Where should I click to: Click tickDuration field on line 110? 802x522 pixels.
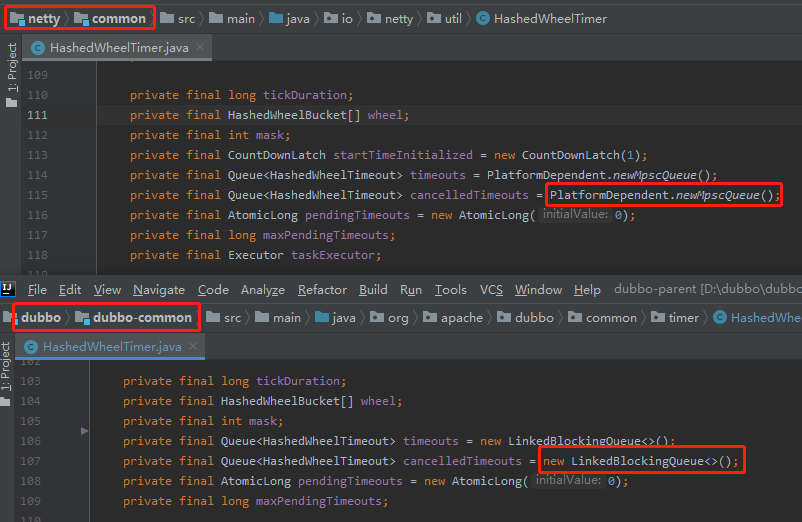click(305, 95)
